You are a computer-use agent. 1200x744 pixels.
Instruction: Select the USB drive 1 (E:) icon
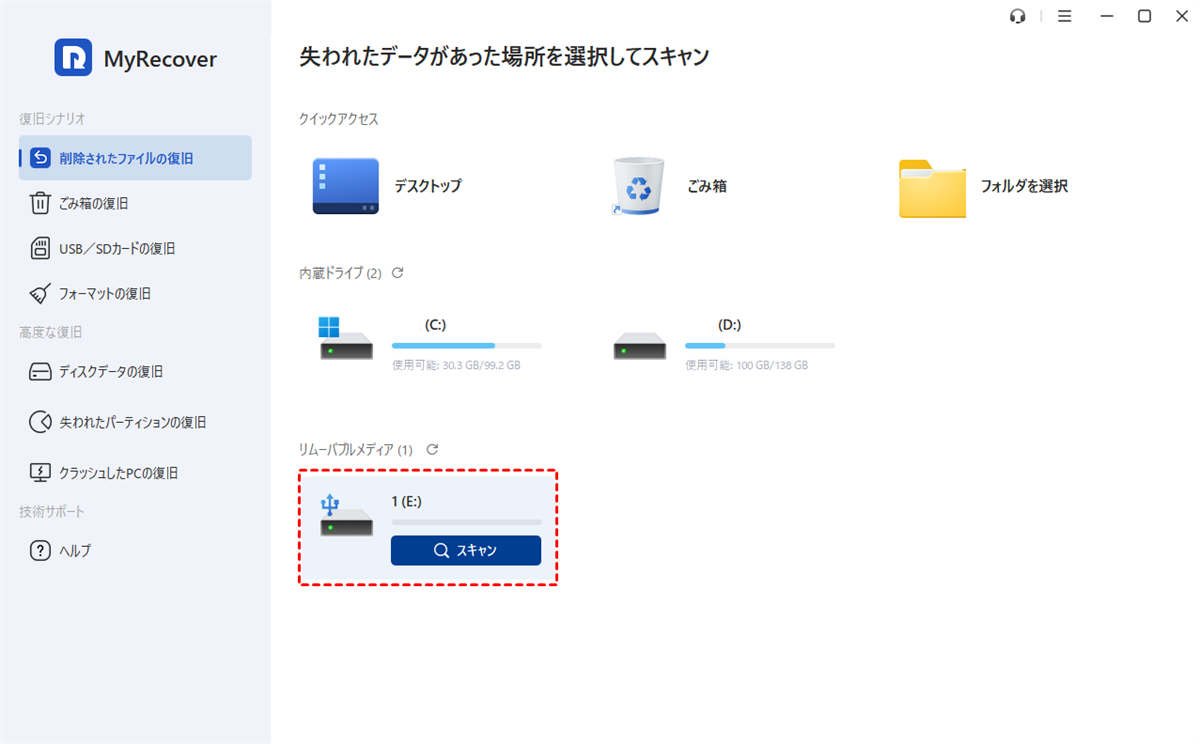tap(345, 515)
